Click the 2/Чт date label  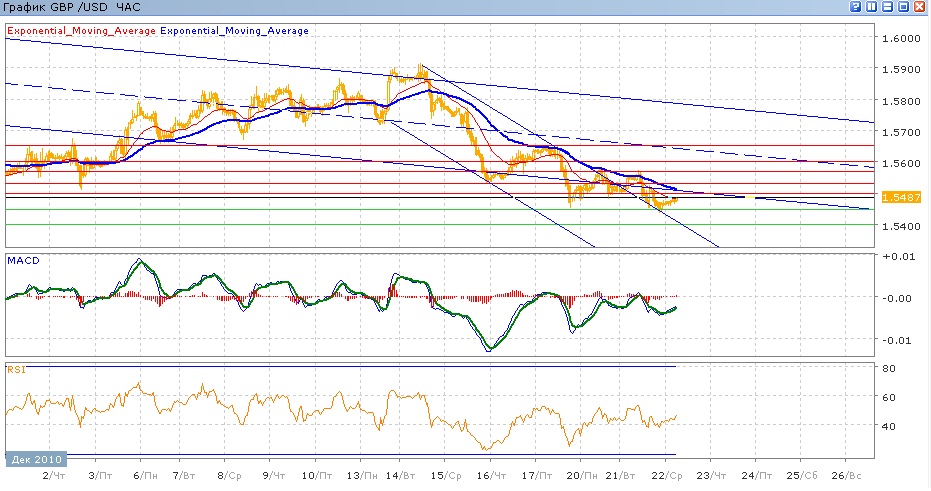pyautogui.click(x=54, y=476)
